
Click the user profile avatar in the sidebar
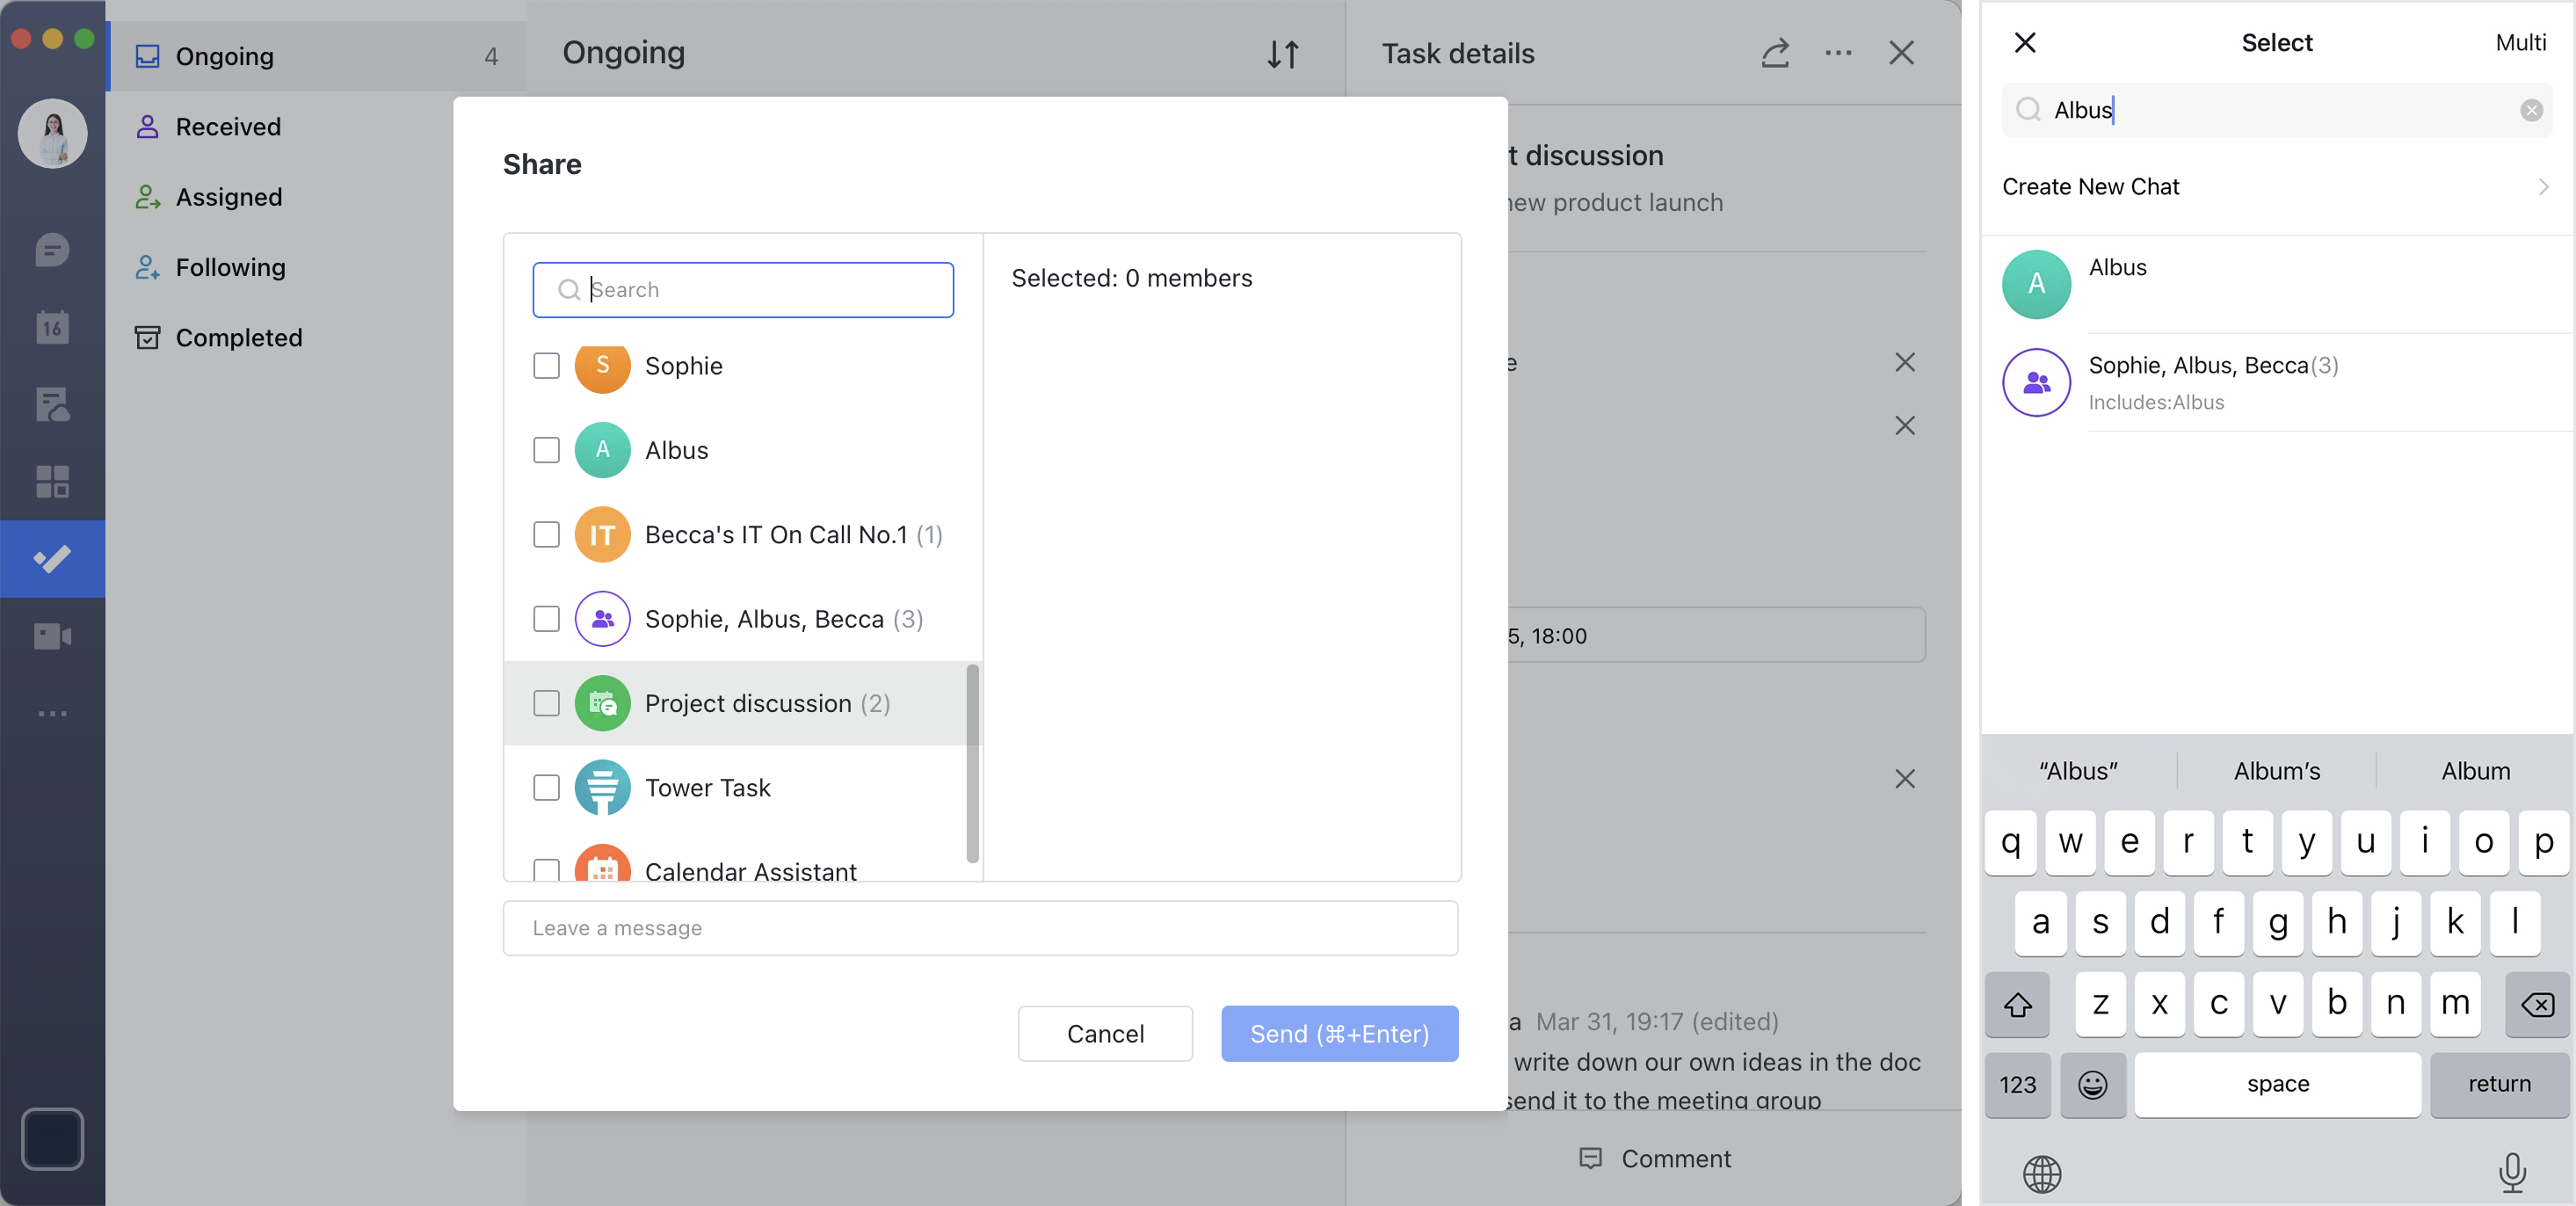(52, 133)
